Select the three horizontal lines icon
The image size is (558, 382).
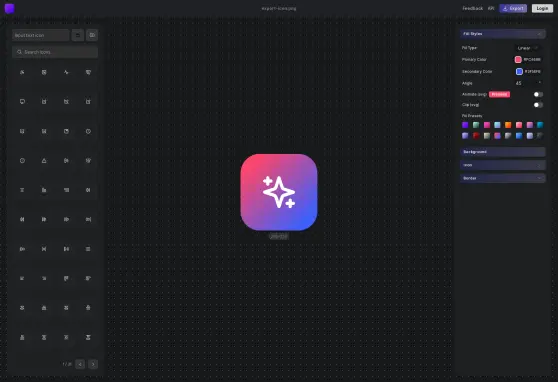88,249
